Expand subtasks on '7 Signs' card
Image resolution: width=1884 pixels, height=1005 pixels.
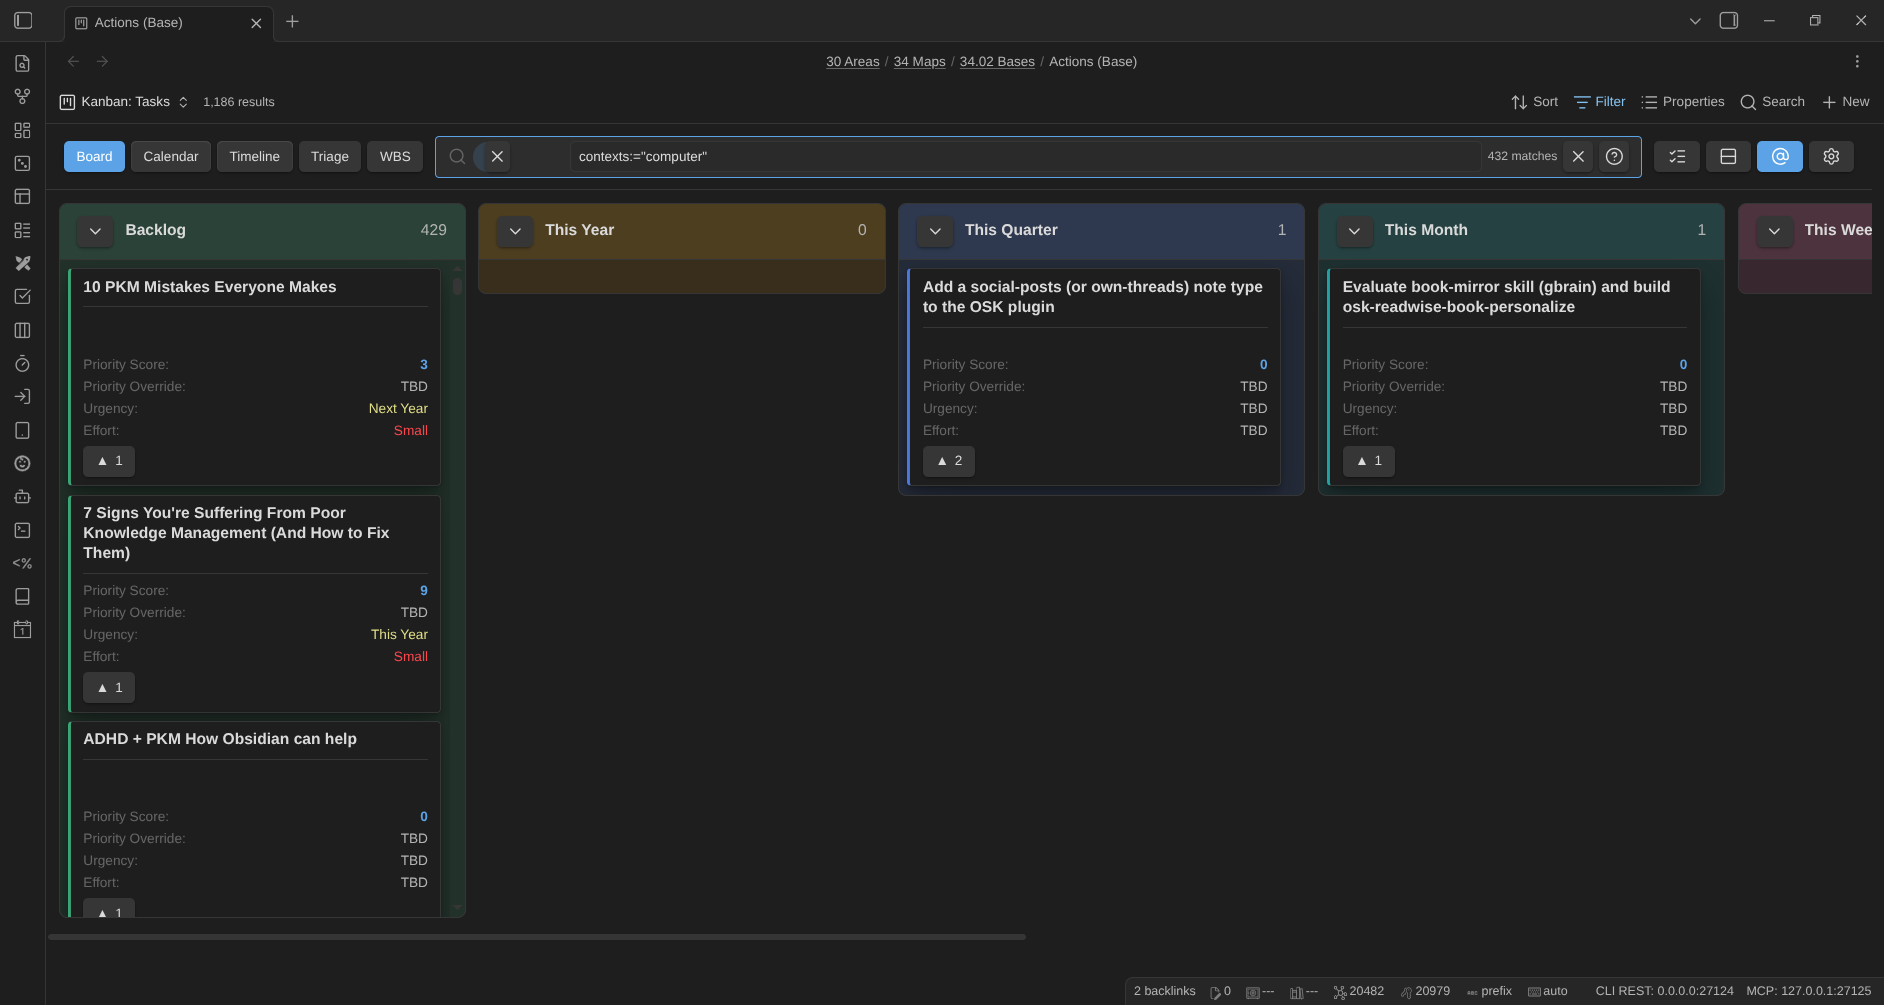[x=109, y=688]
